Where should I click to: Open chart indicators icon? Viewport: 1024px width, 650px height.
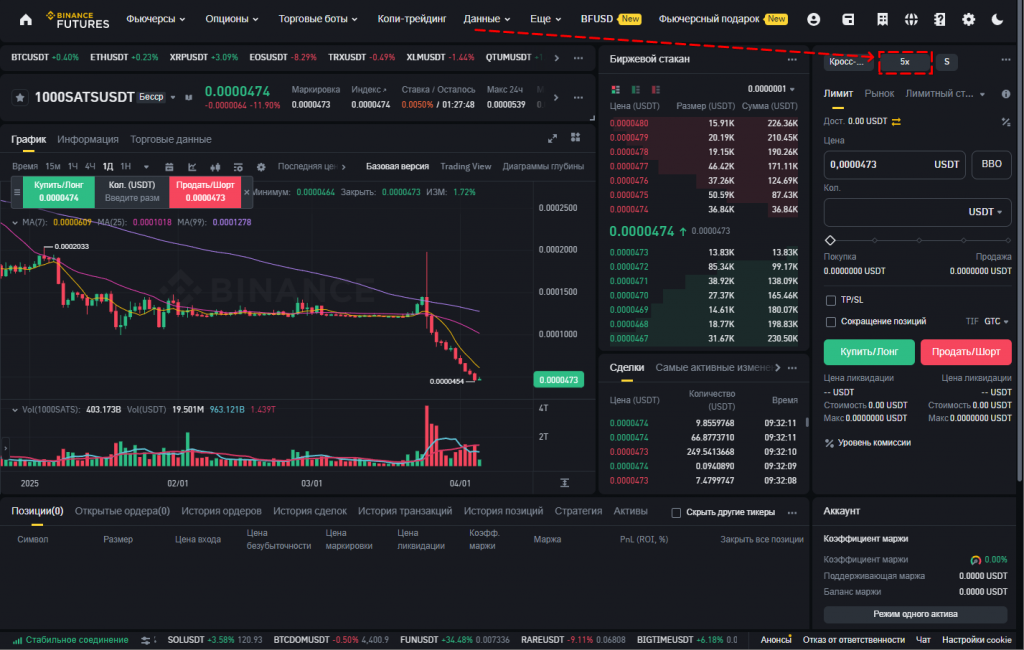pos(192,167)
